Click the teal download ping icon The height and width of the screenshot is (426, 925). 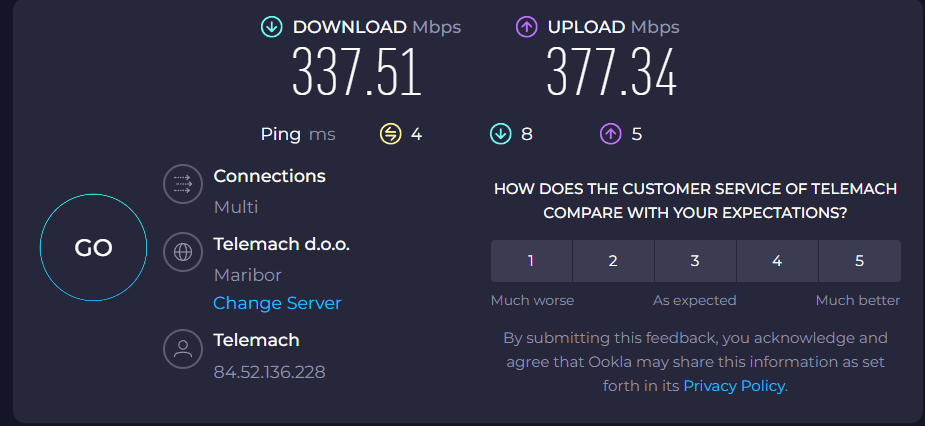click(501, 133)
